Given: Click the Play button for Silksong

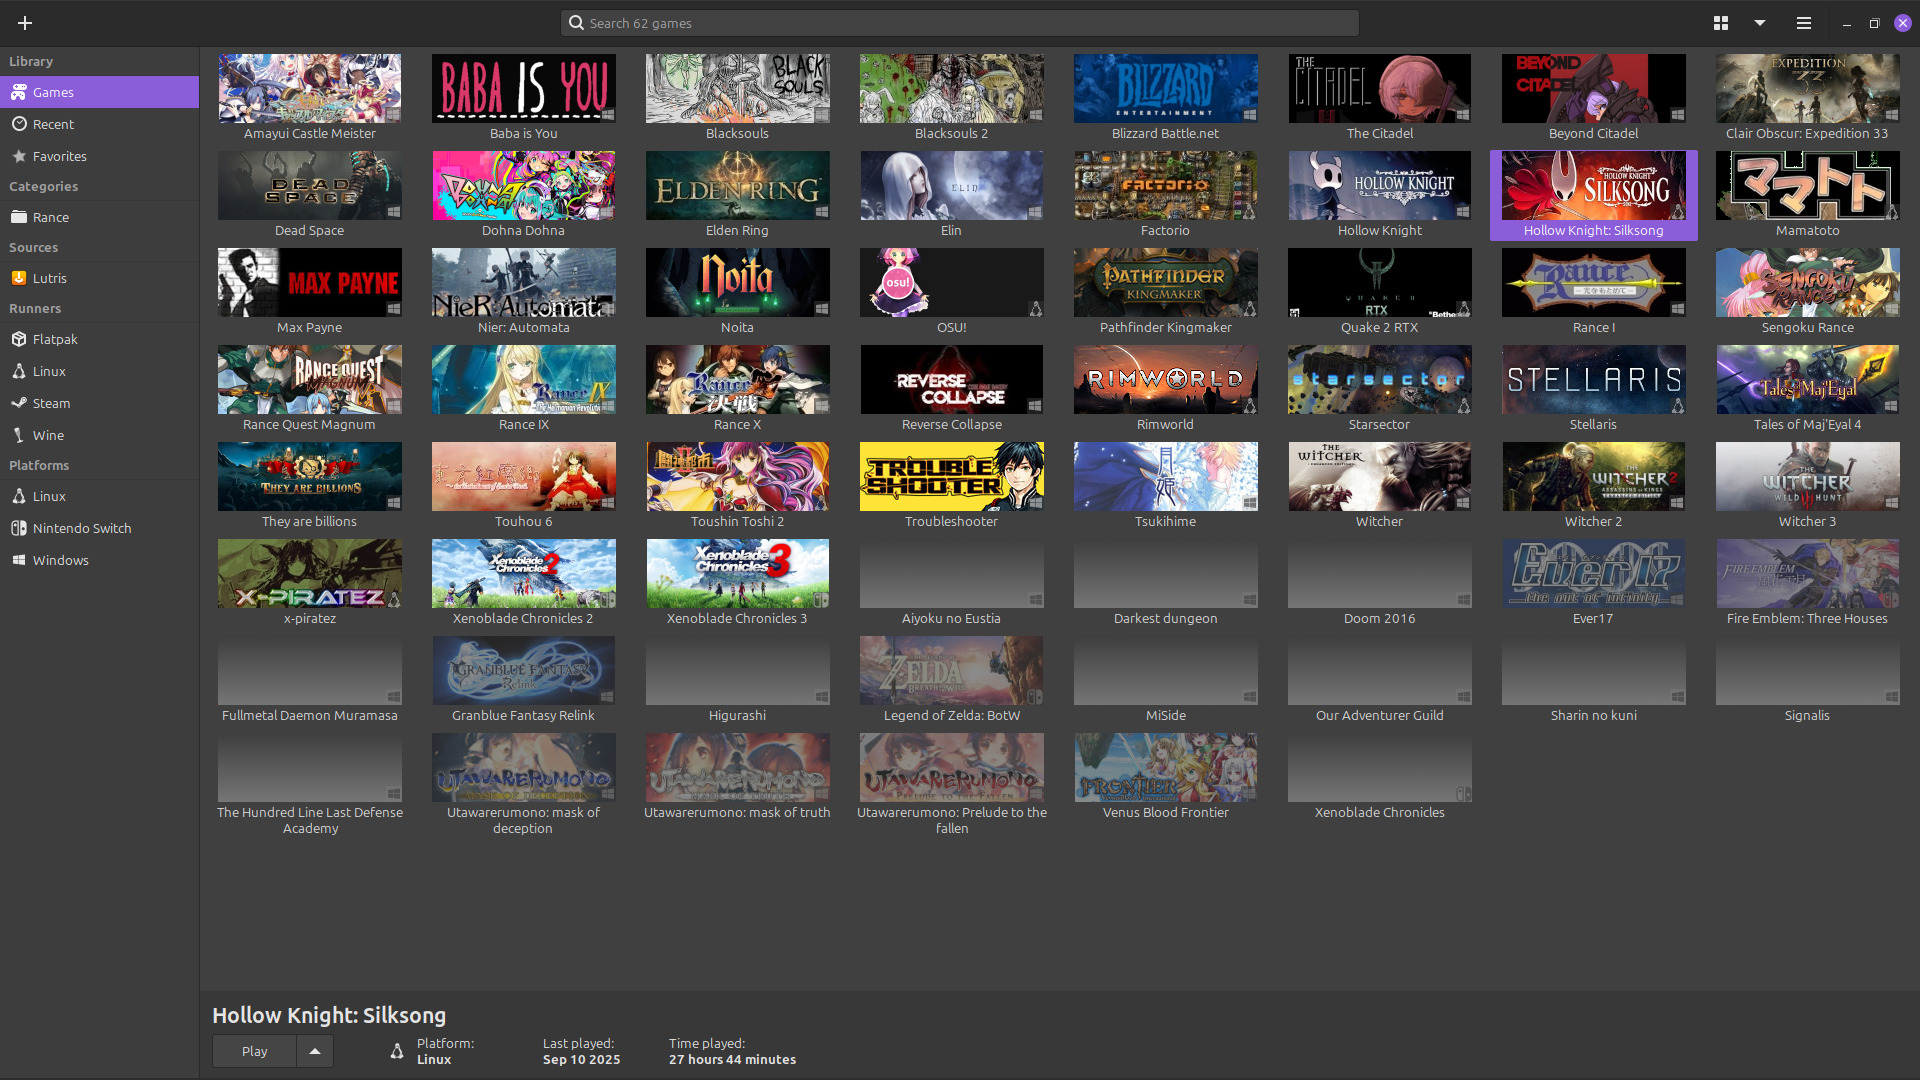Looking at the screenshot, I should click(x=254, y=1051).
